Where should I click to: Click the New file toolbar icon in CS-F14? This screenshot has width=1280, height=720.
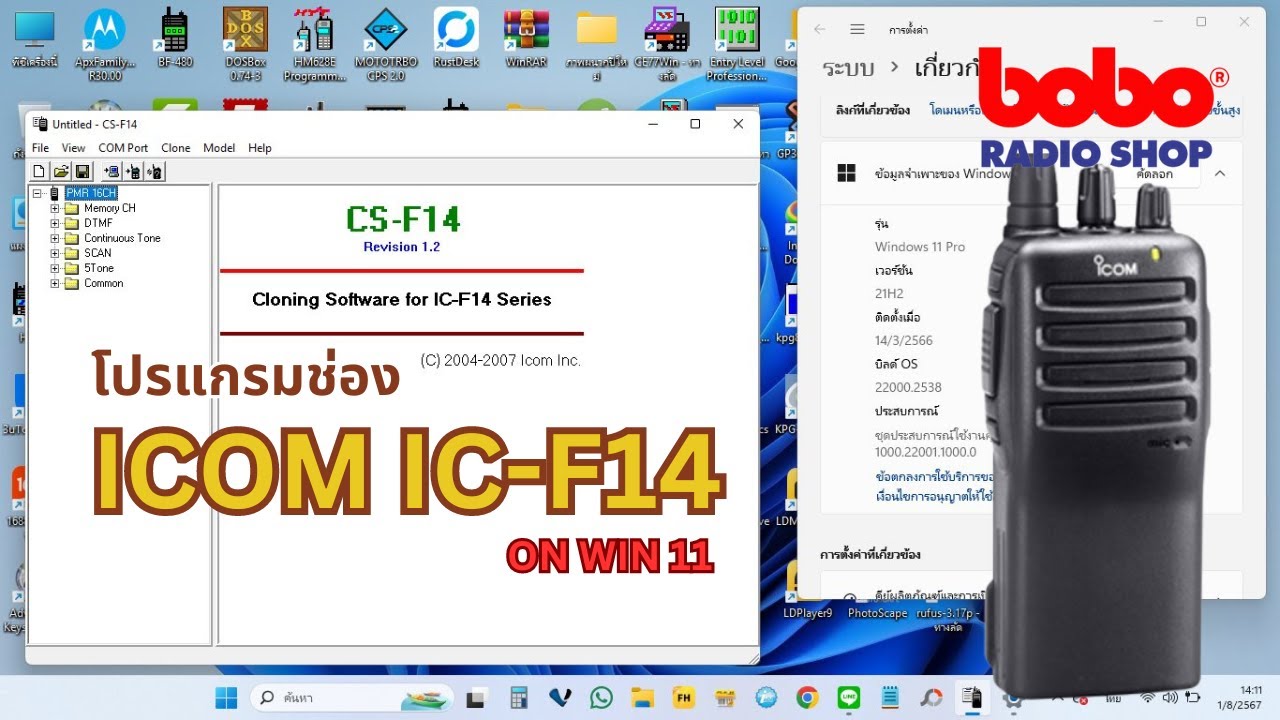pyautogui.click(x=39, y=172)
